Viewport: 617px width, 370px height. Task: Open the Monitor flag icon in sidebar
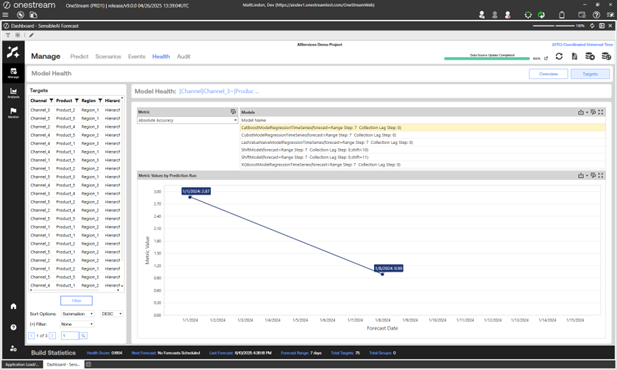pos(13,113)
